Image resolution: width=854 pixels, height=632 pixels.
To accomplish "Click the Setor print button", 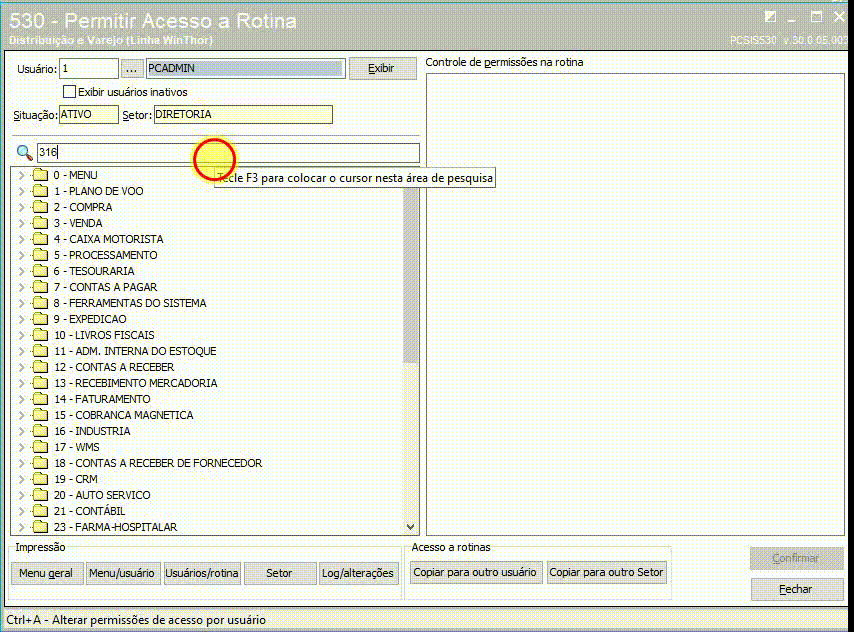I will (x=279, y=573).
